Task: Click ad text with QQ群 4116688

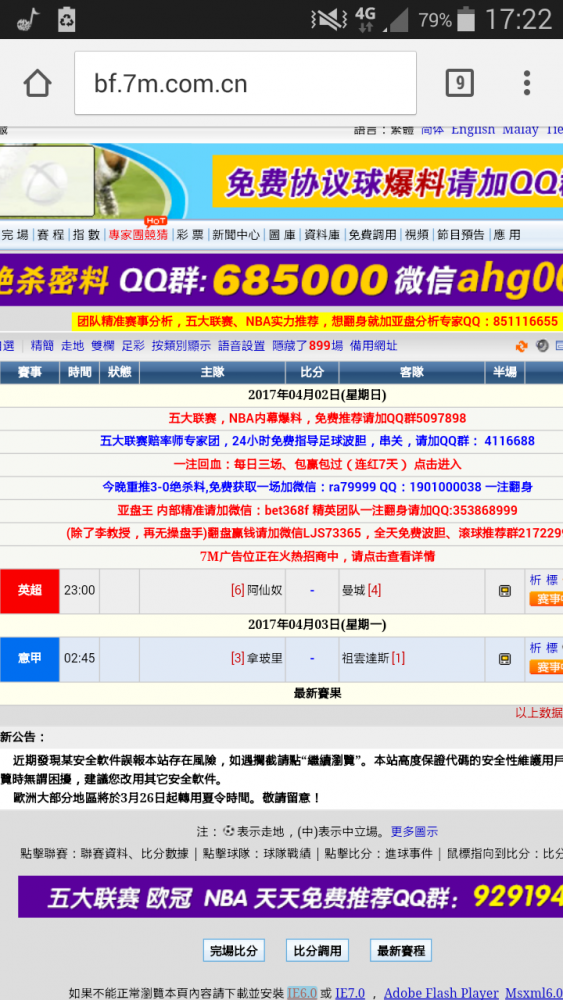Action: click(318, 441)
